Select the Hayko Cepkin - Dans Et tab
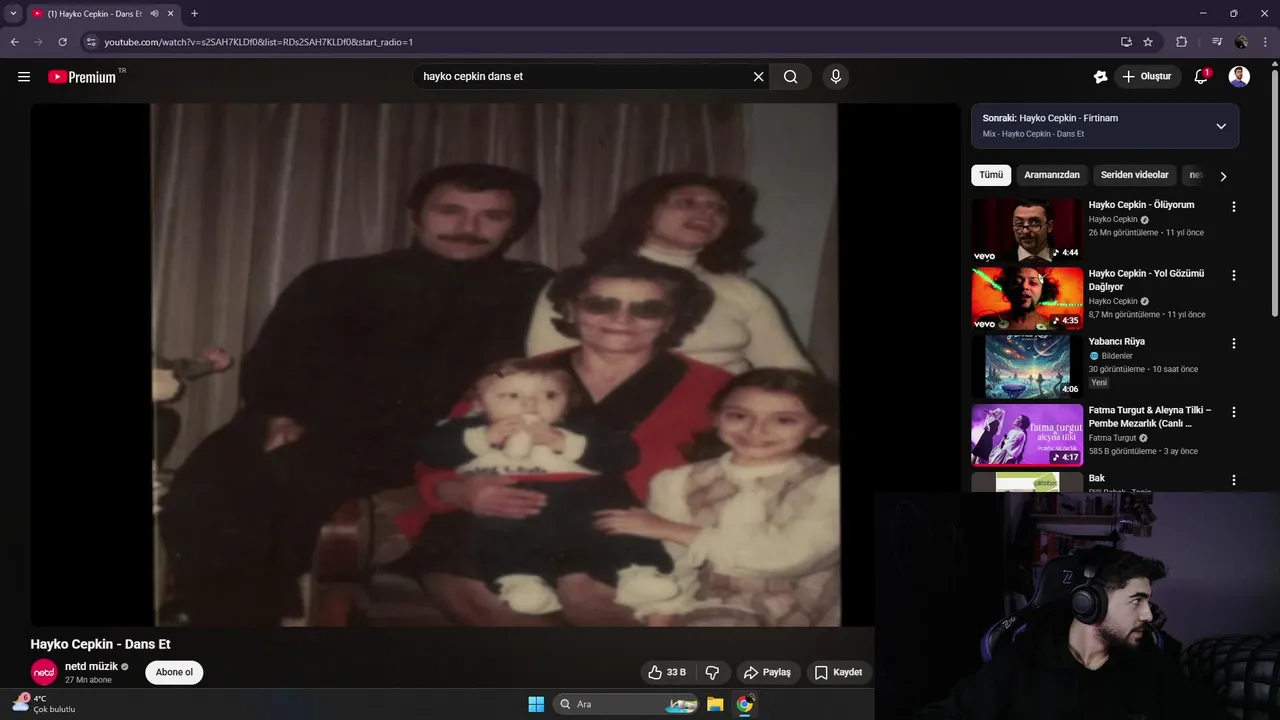 coord(95,14)
